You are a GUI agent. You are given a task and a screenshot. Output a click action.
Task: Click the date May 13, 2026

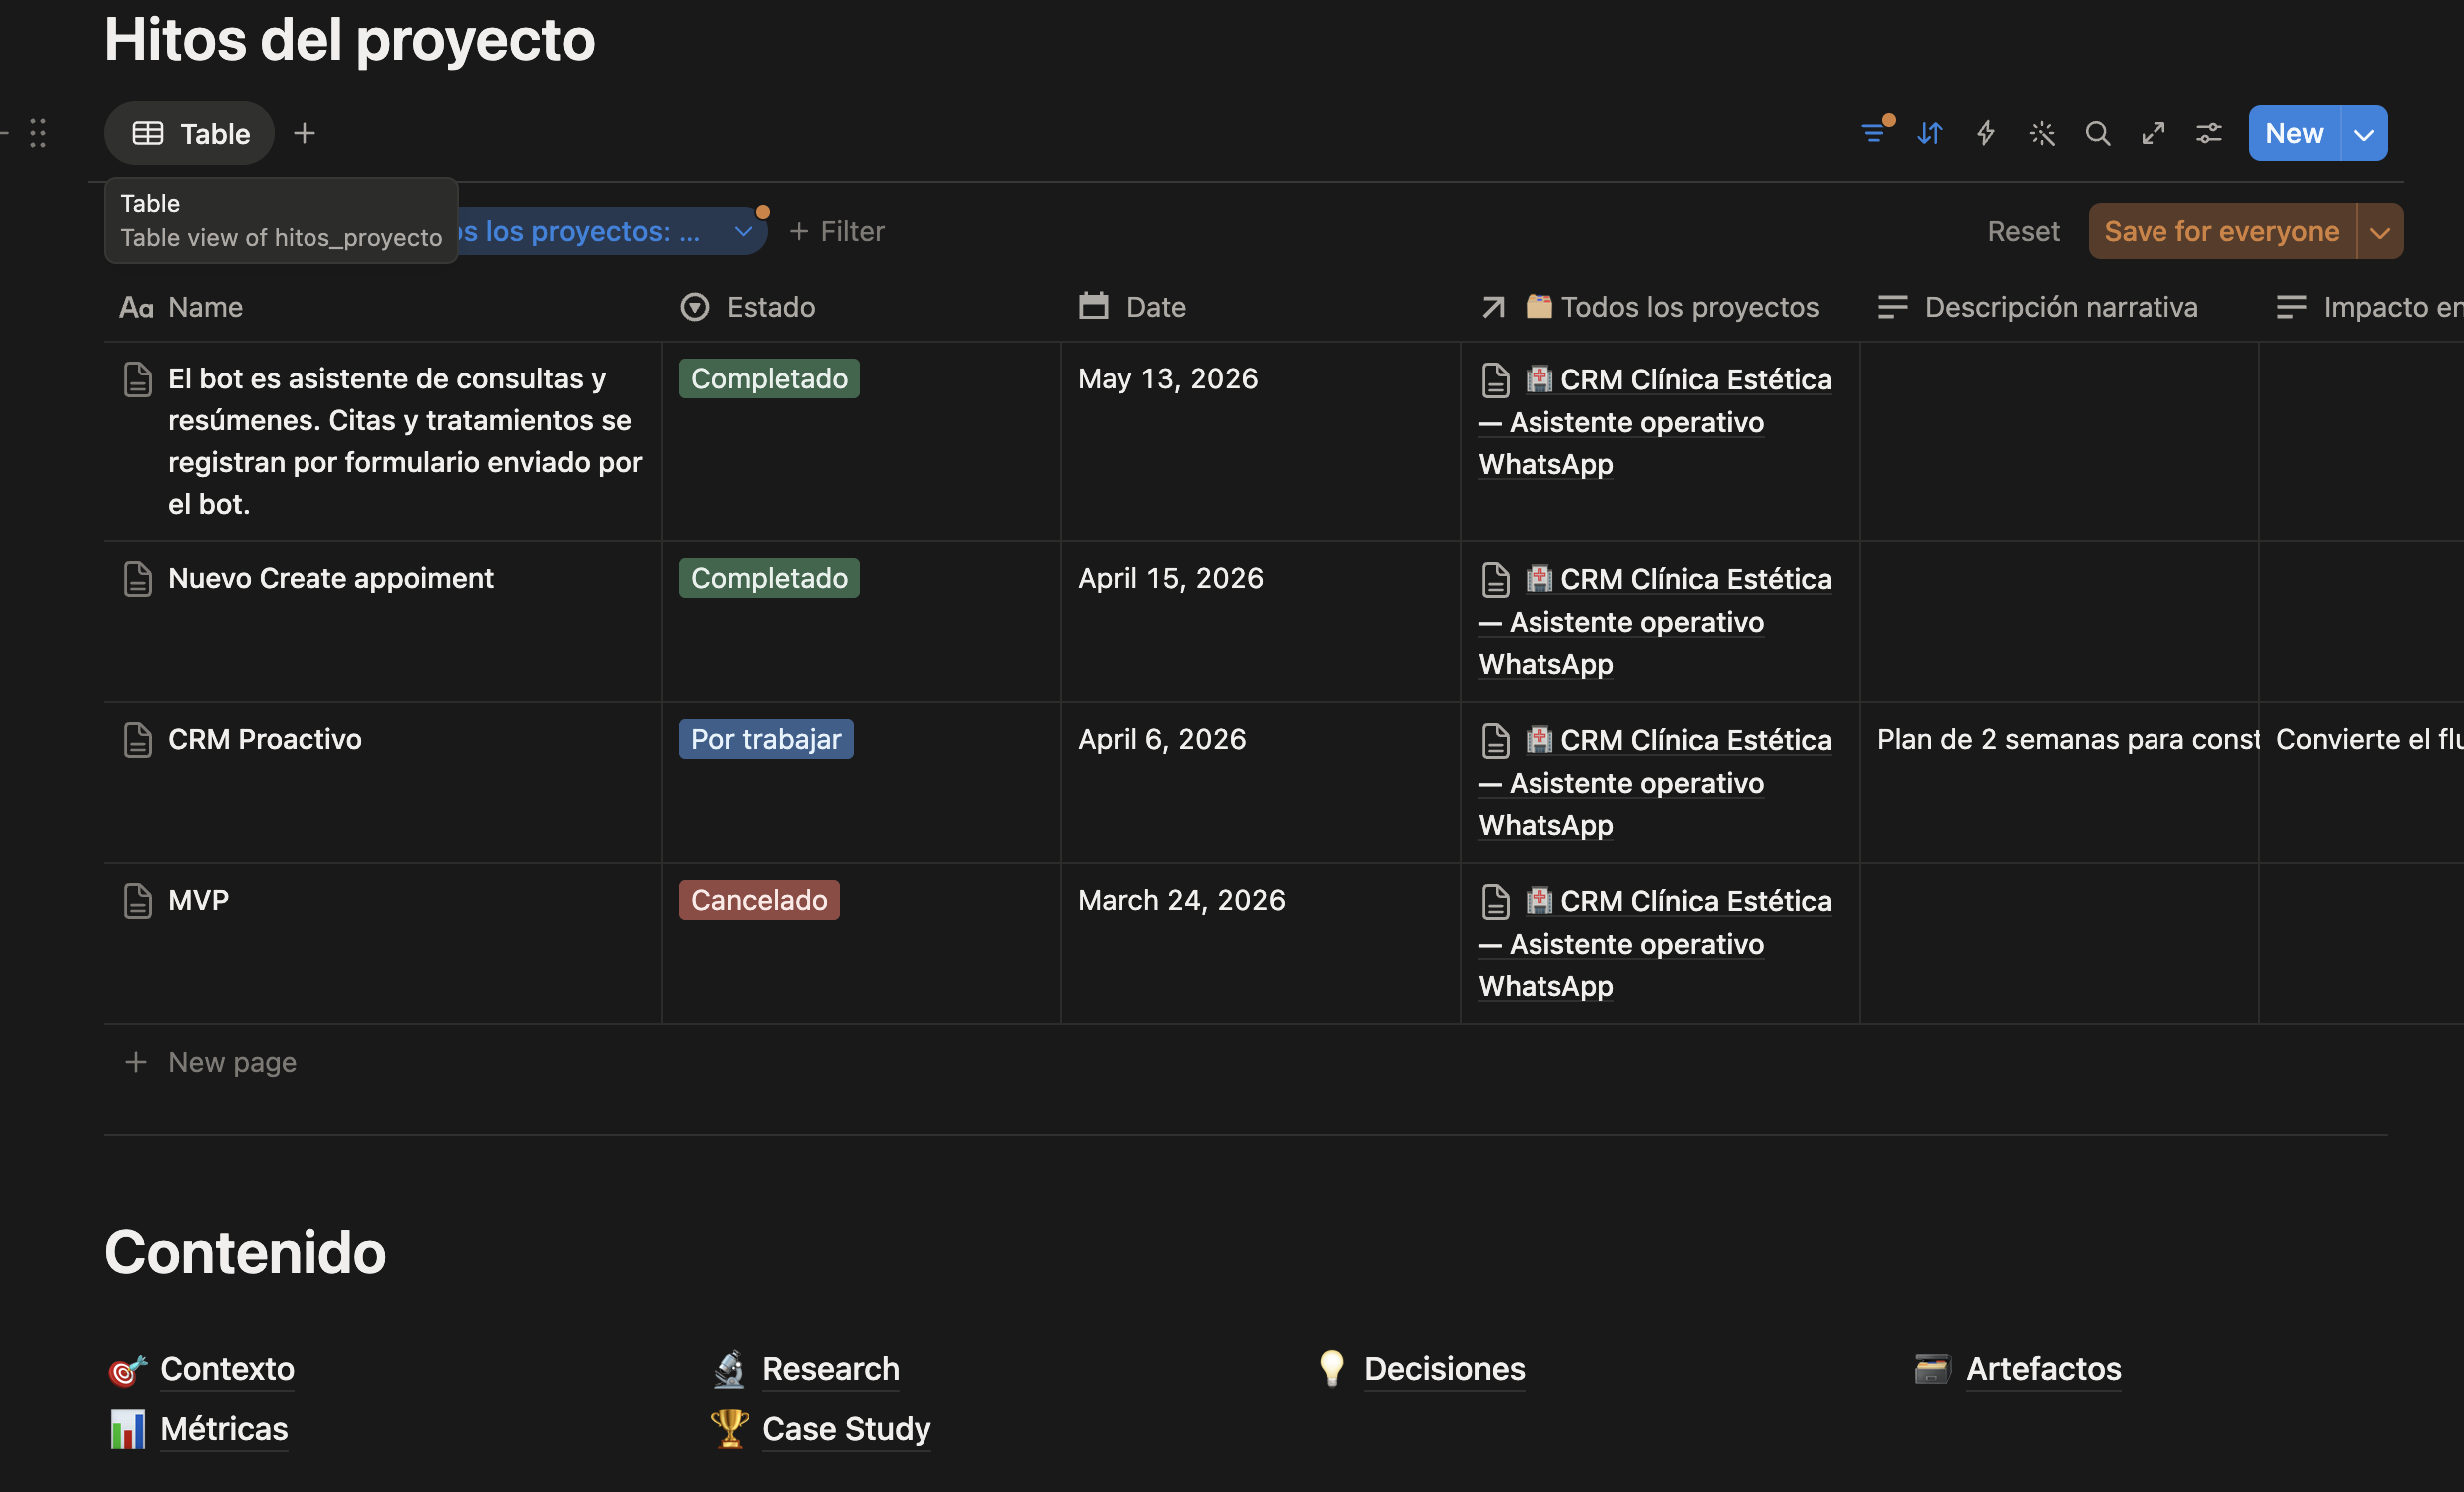click(x=1168, y=379)
